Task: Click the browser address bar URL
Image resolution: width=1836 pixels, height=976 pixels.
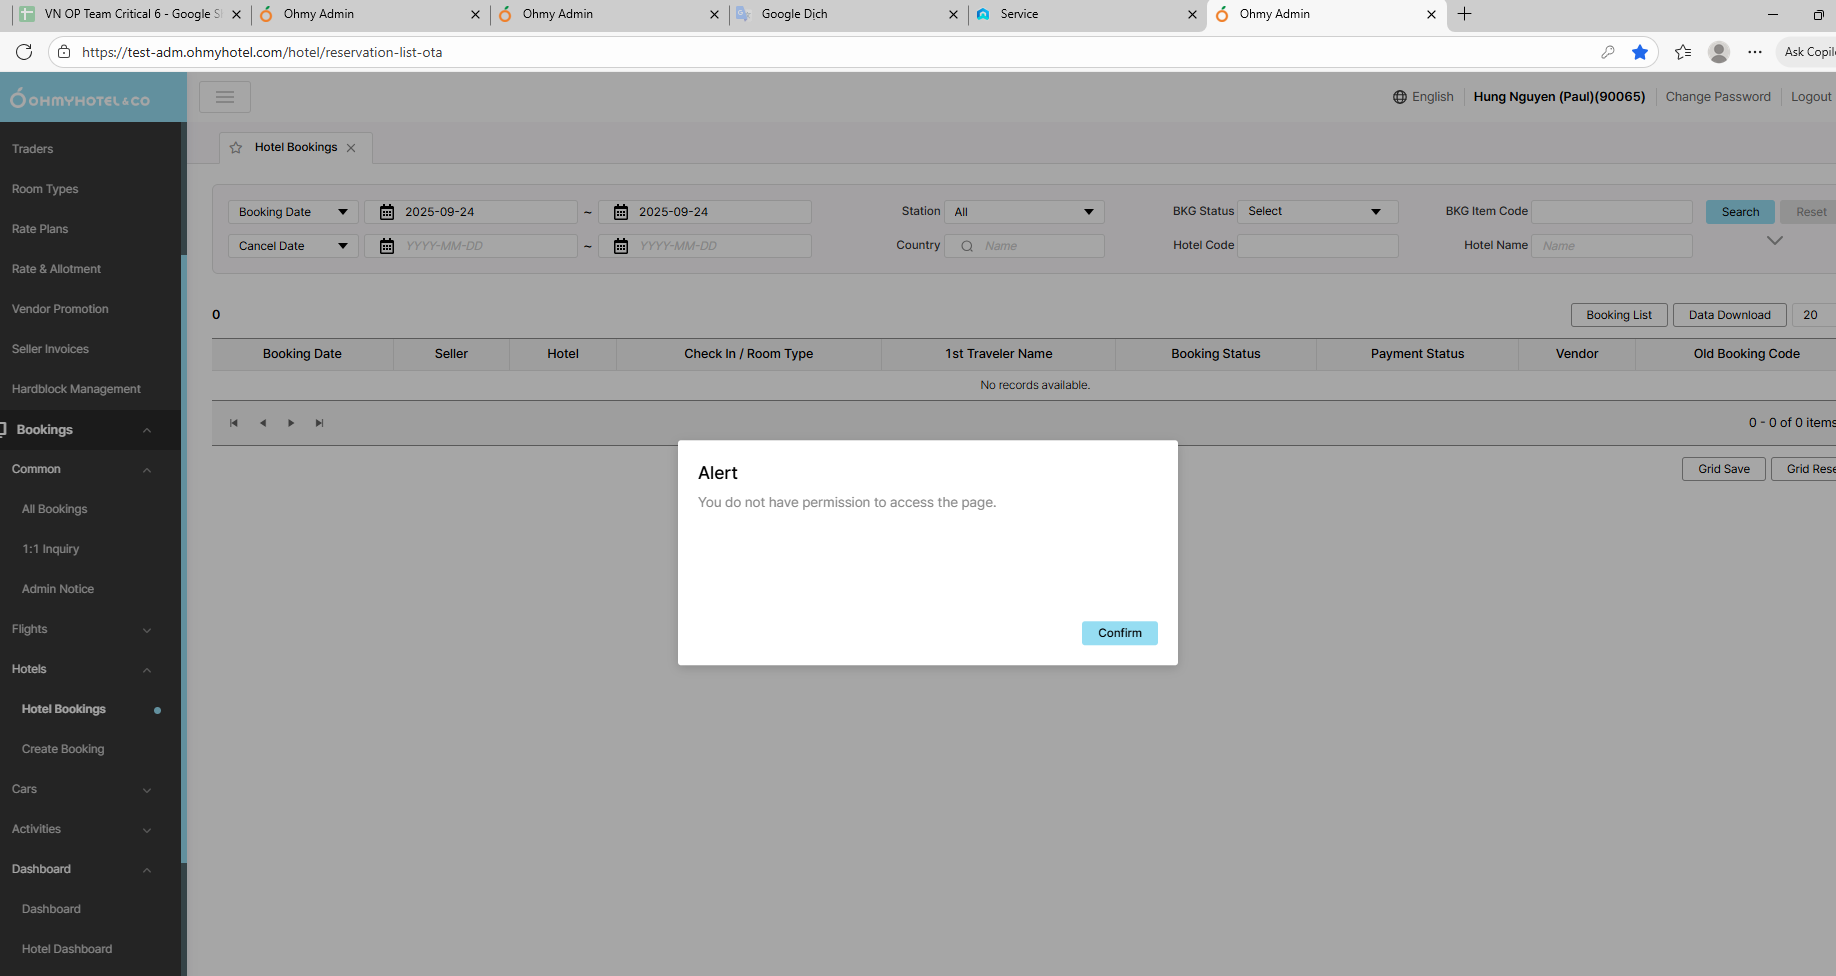Action: pyautogui.click(x=262, y=52)
